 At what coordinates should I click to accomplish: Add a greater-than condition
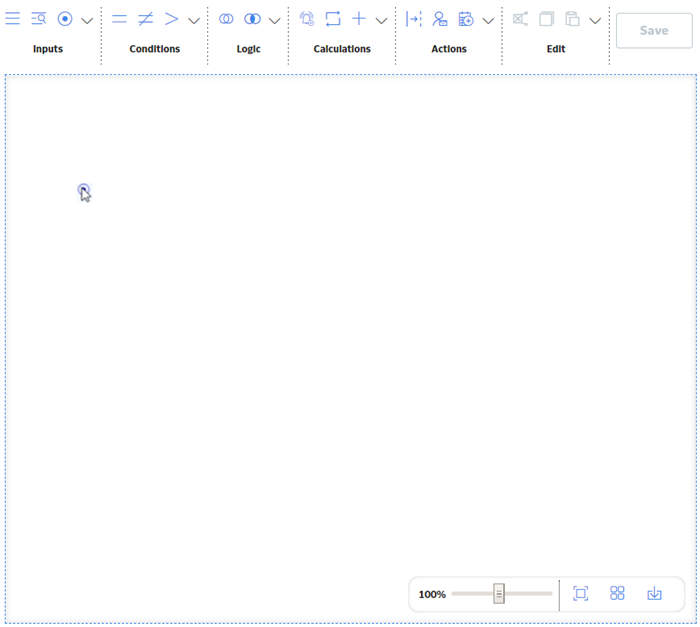171,19
